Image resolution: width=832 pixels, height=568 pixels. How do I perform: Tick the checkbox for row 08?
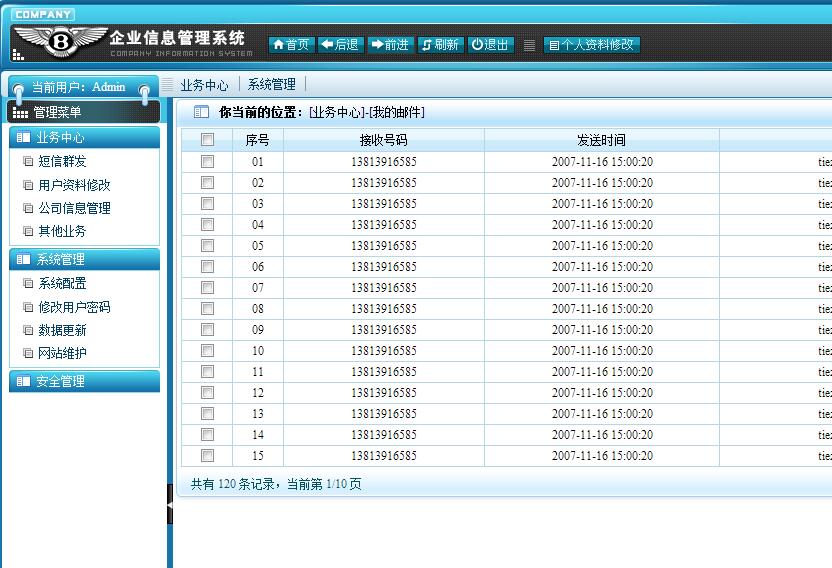pyautogui.click(x=207, y=308)
